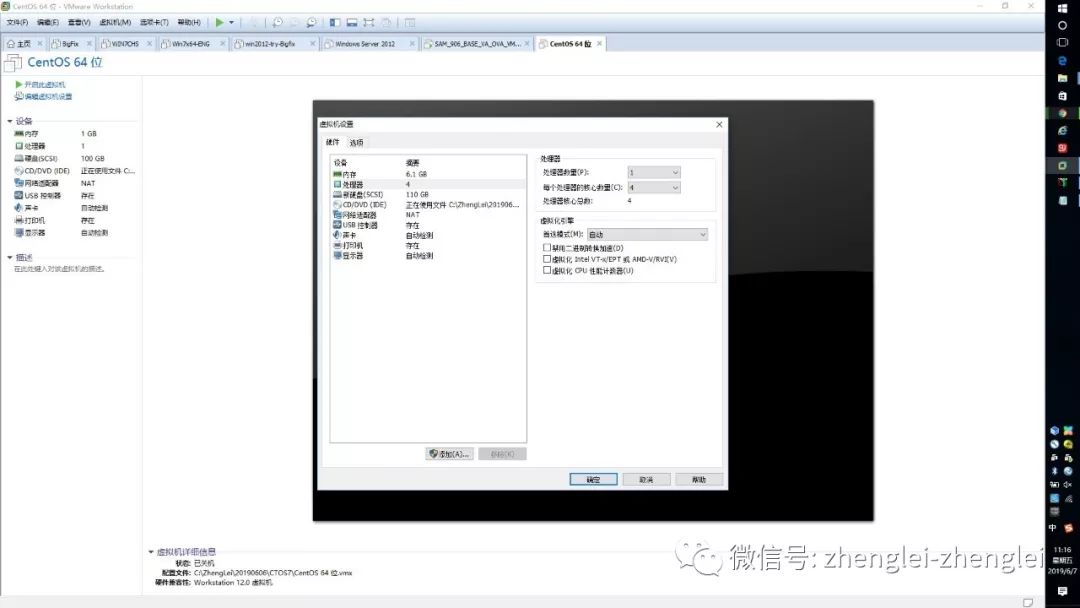This screenshot has height=608, width=1080.
Task: Open Google Chrome from the taskbar
Action: pyautogui.click(x=1062, y=113)
